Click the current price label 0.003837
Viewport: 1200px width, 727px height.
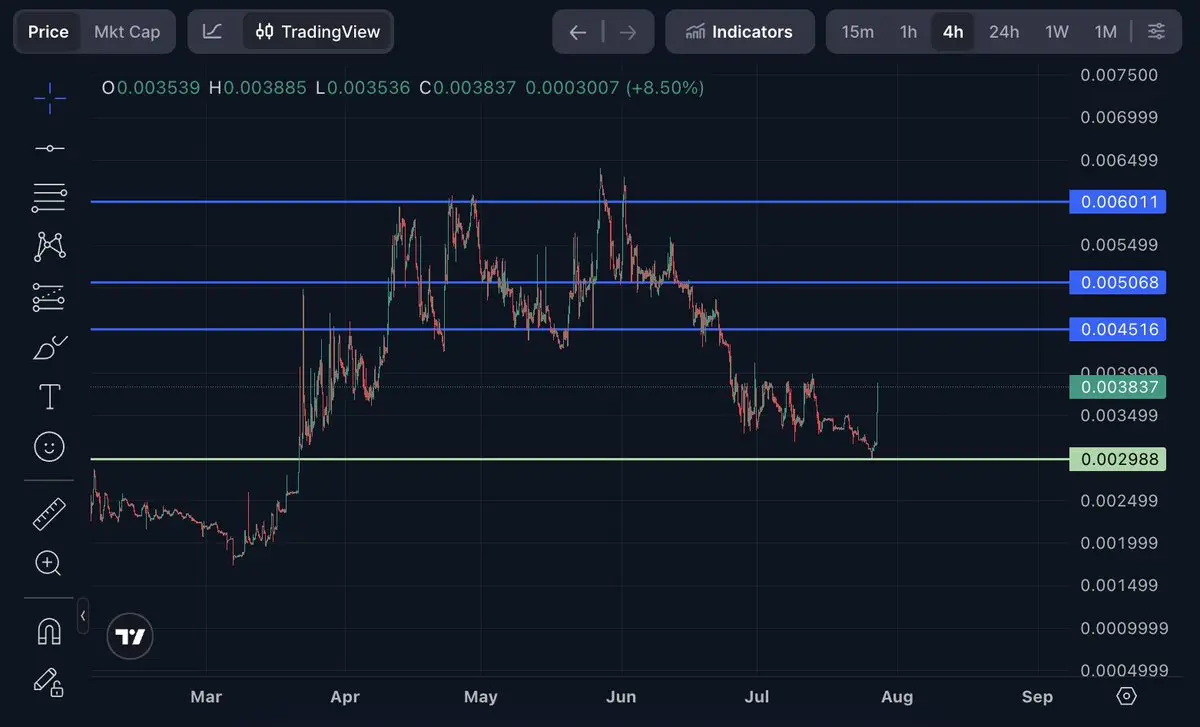(1116, 388)
